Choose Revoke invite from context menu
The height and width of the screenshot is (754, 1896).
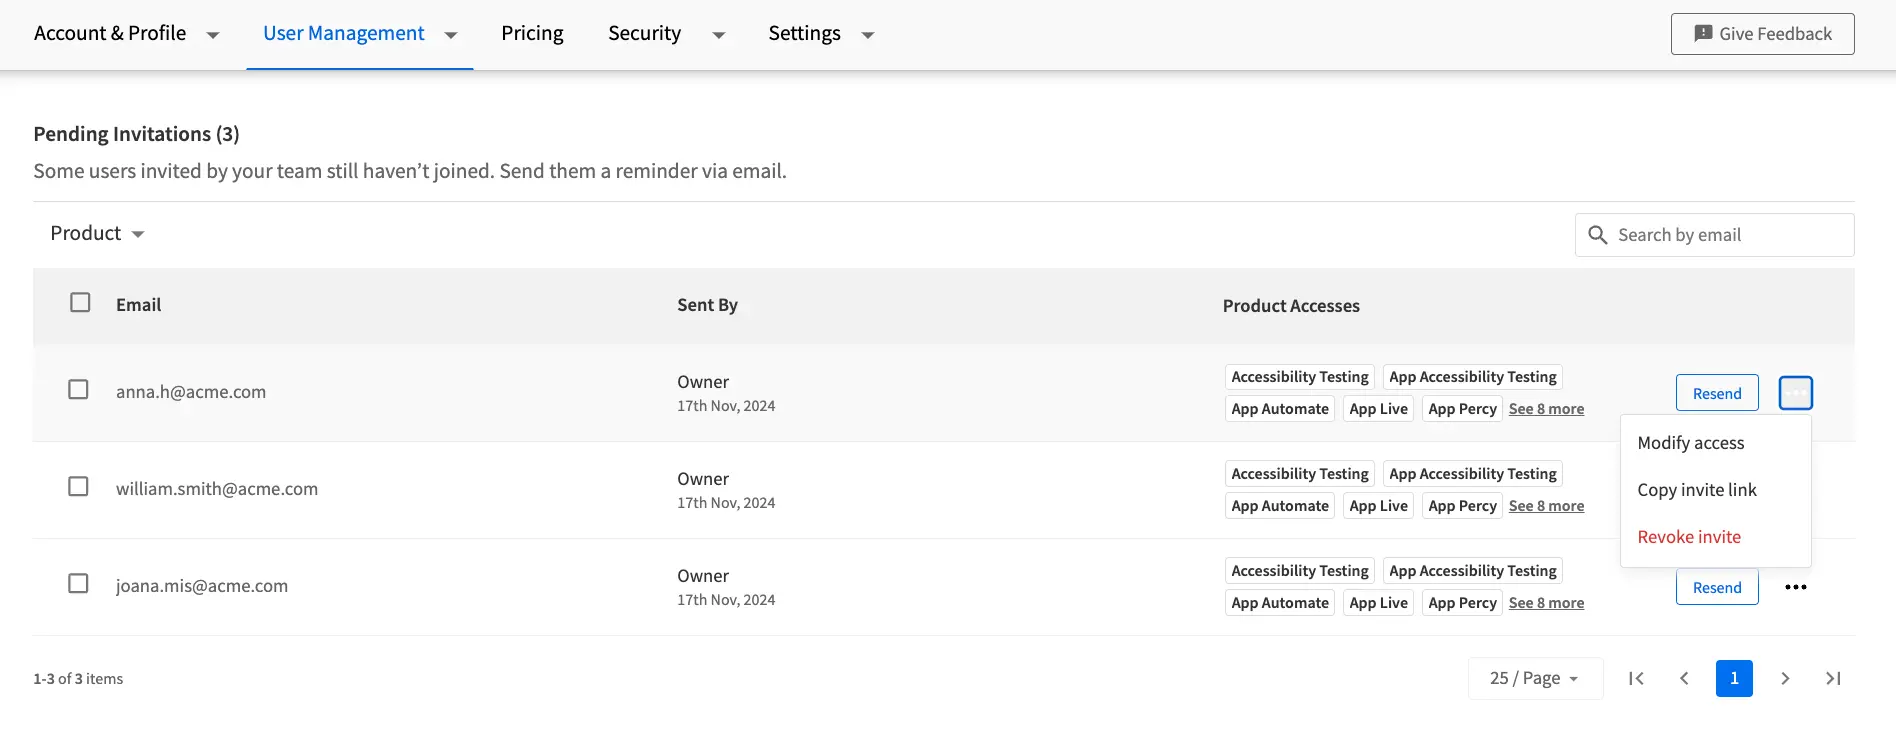pyautogui.click(x=1689, y=537)
